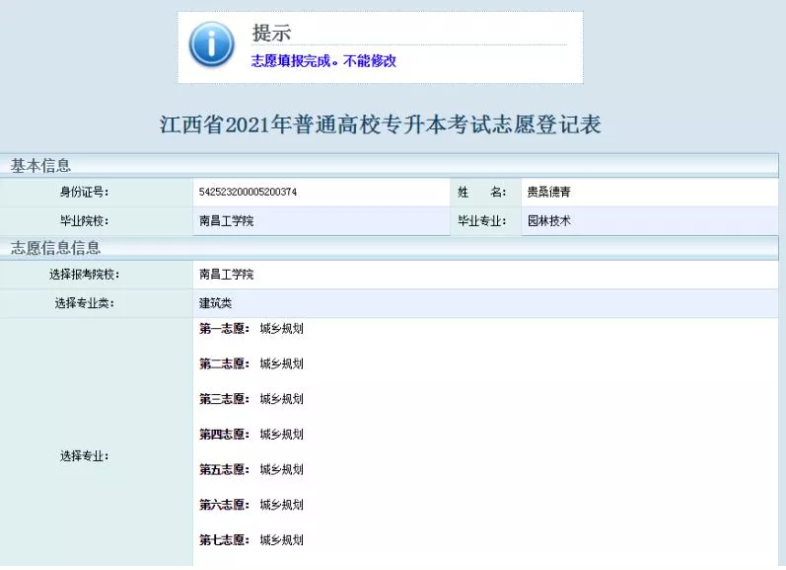Image resolution: width=786 pixels, height=570 pixels.
Task: Choose the 第五志愿 major entry
Action: tap(251, 469)
